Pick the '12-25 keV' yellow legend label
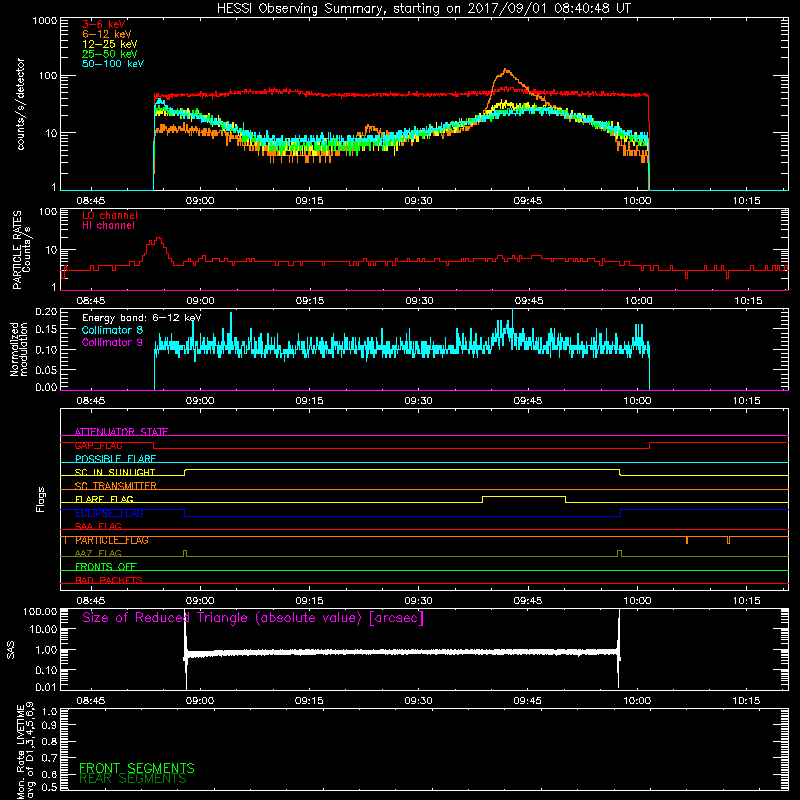Screen dimensions: 800x800 point(110,44)
